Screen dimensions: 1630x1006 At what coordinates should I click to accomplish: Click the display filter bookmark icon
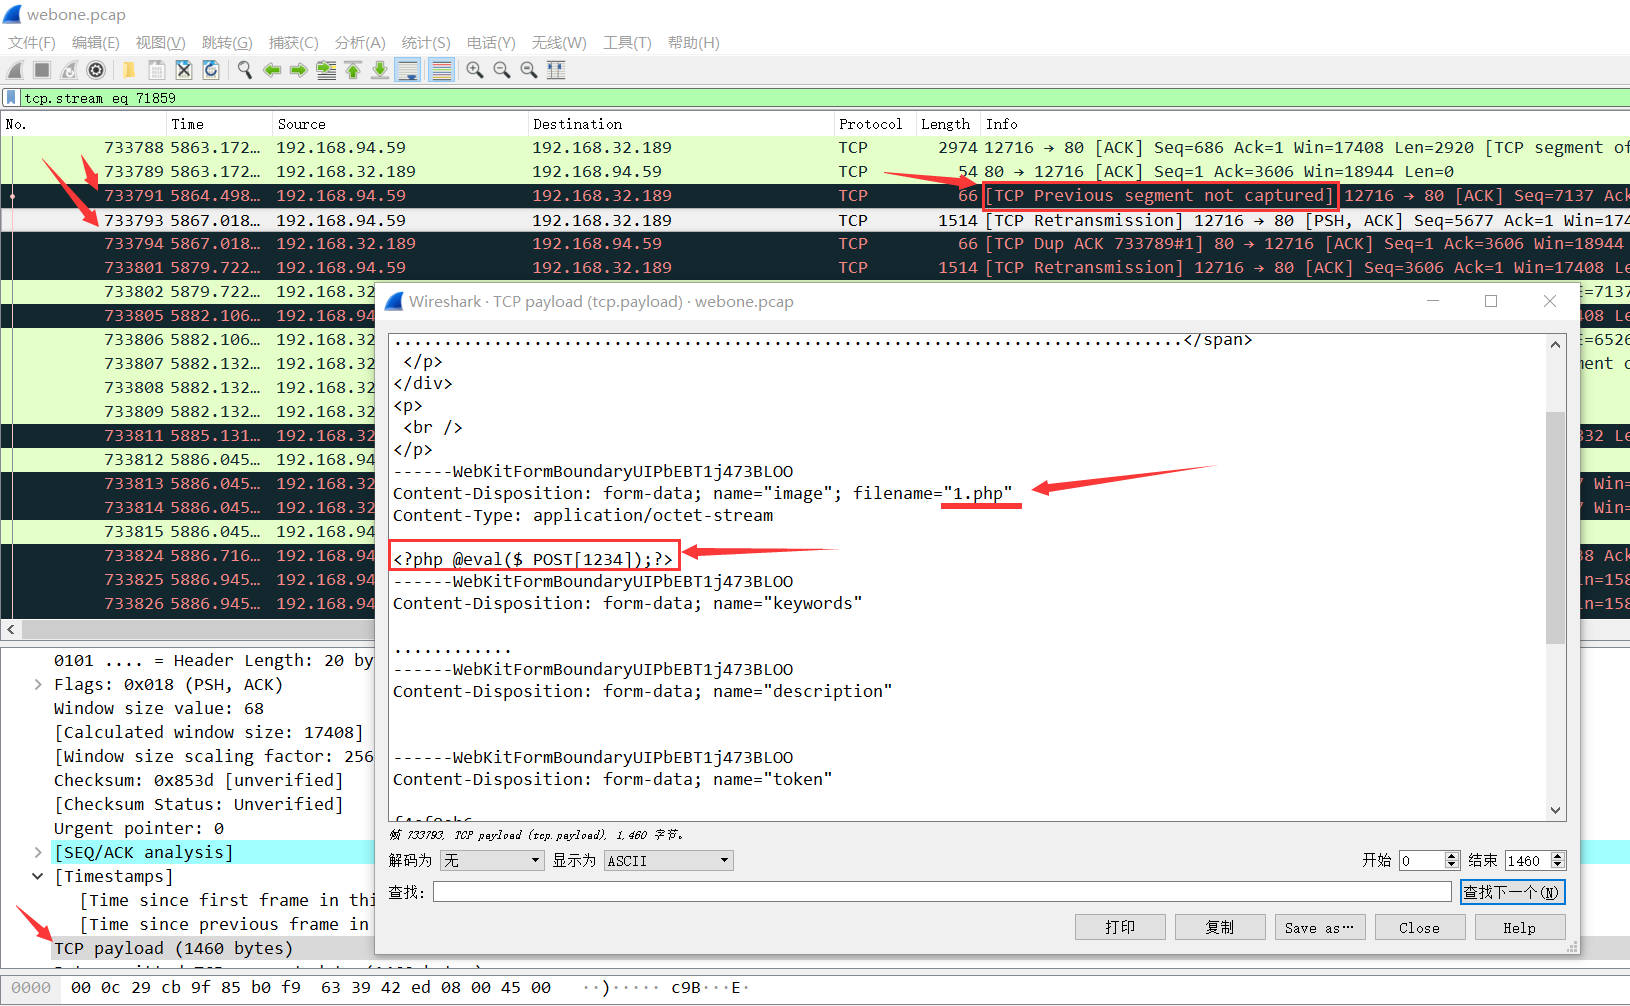tap(11, 98)
